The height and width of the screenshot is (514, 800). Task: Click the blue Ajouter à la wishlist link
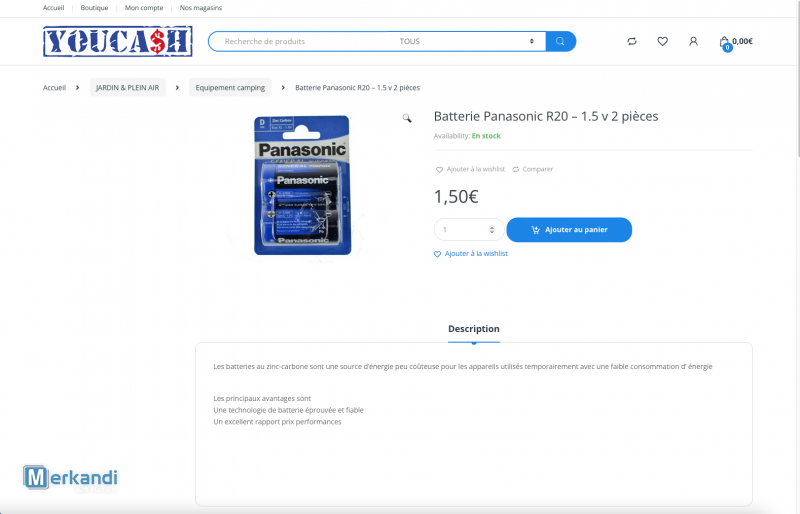click(470, 254)
